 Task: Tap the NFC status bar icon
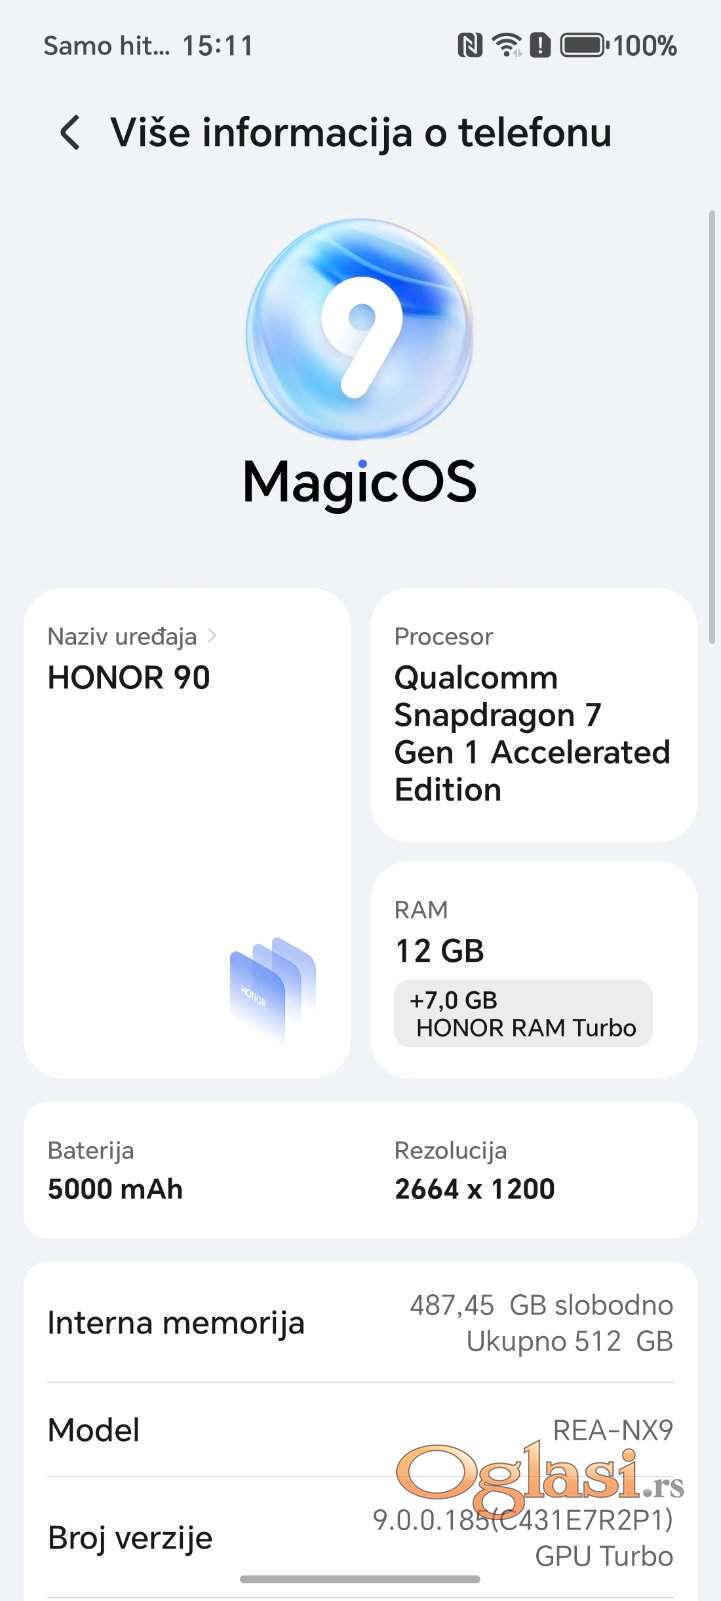(469, 45)
